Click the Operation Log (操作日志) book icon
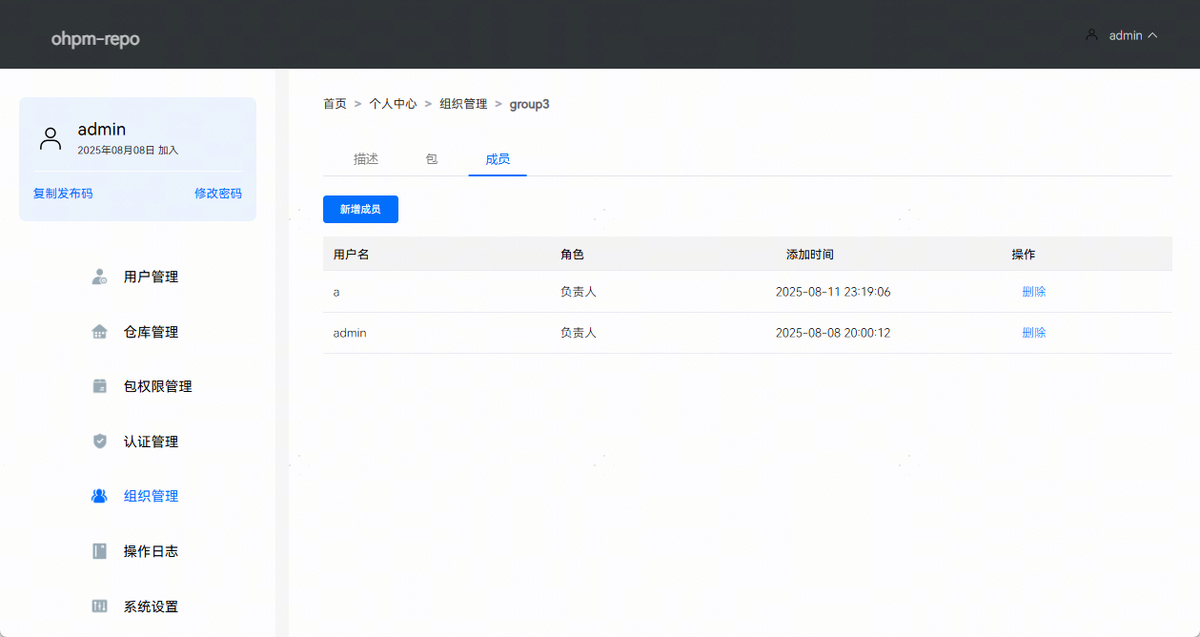Image resolution: width=1200 pixels, height=637 pixels. point(99,551)
